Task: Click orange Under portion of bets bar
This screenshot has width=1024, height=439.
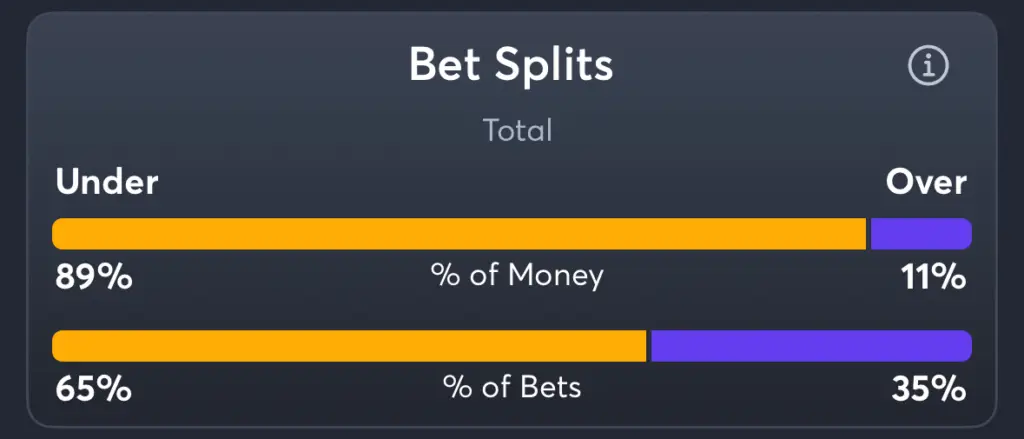Action: [349, 346]
